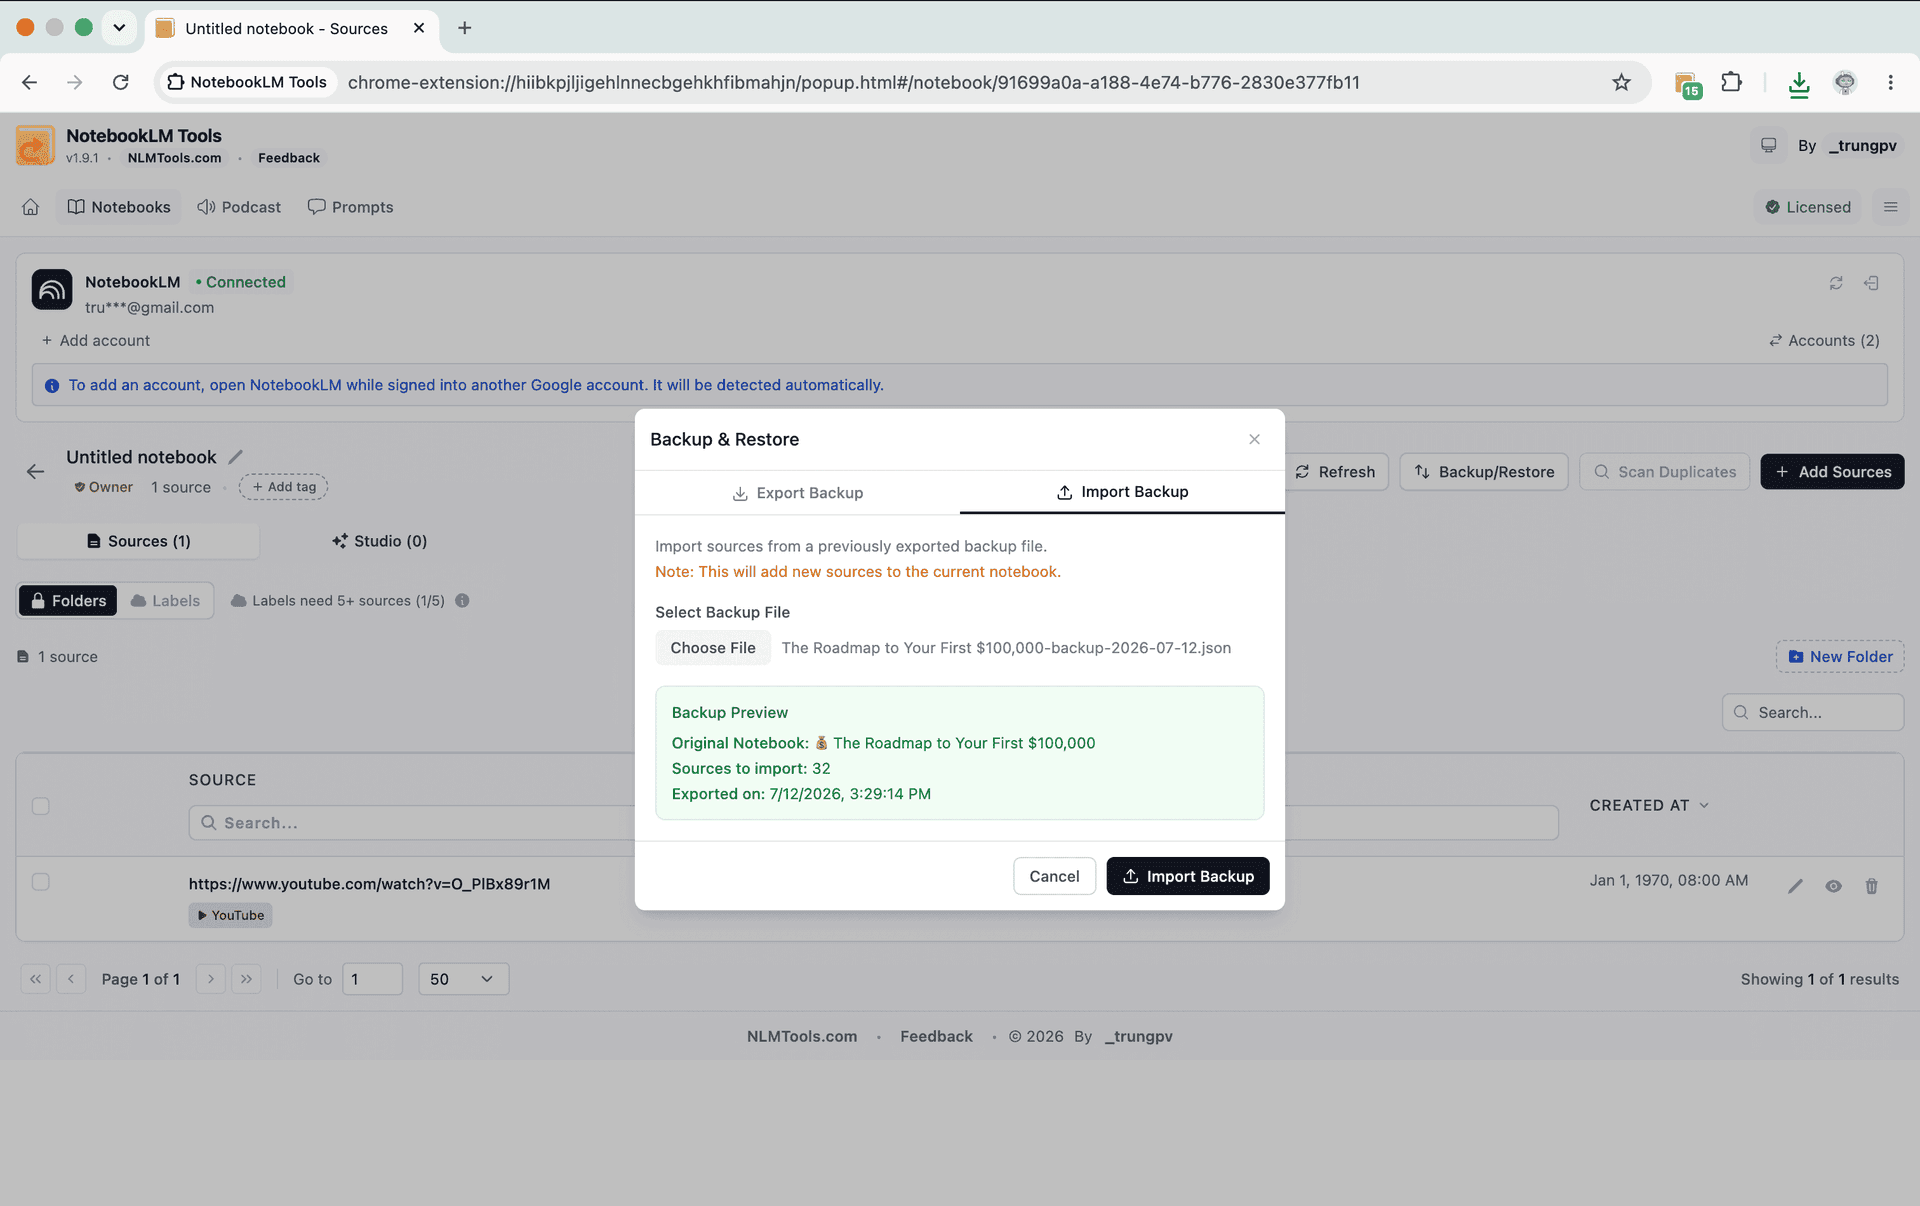Open the footer Feedback link

(936, 1037)
